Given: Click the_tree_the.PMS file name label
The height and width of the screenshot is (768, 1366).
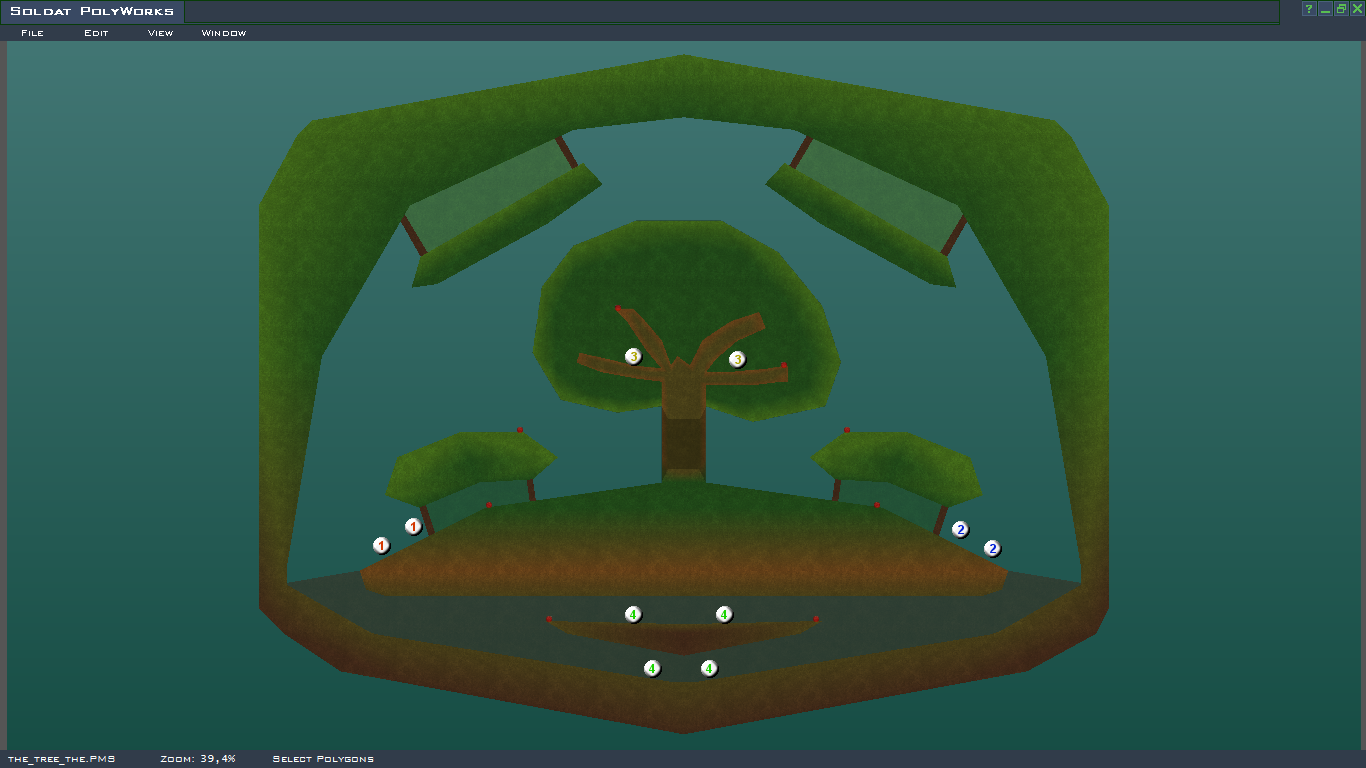Looking at the screenshot, I should [x=61, y=759].
